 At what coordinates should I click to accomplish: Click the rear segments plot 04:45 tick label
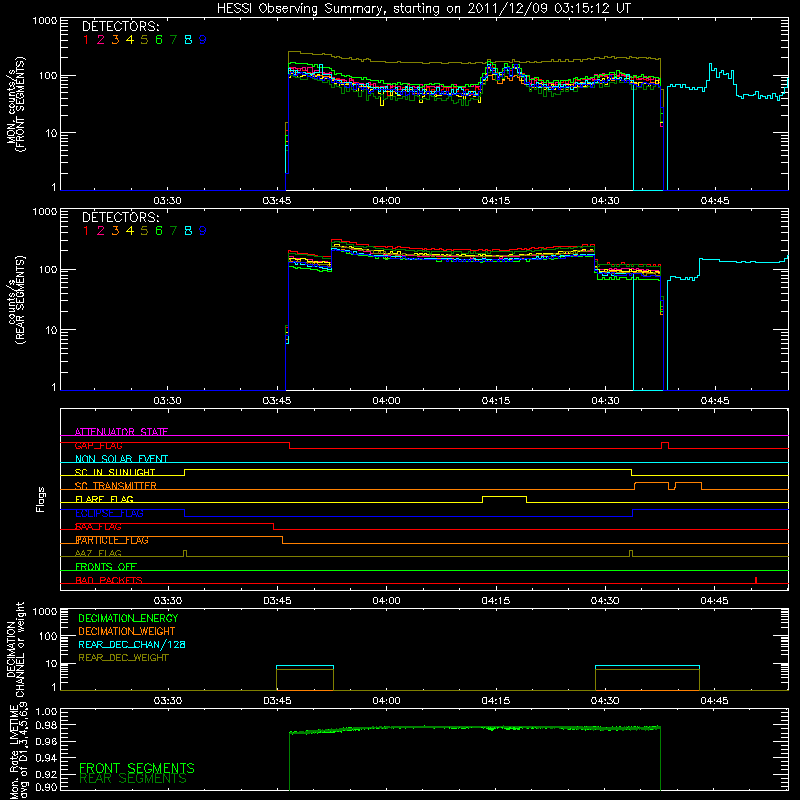714,401
